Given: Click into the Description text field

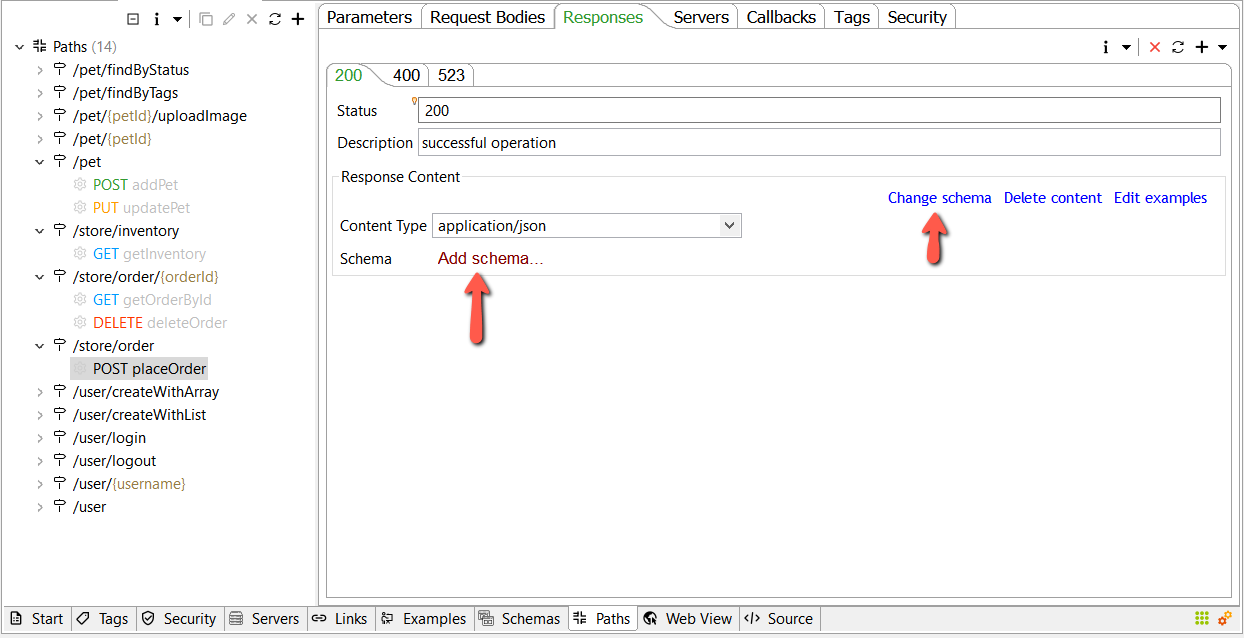Looking at the screenshot, I should [x=819, y=142].
